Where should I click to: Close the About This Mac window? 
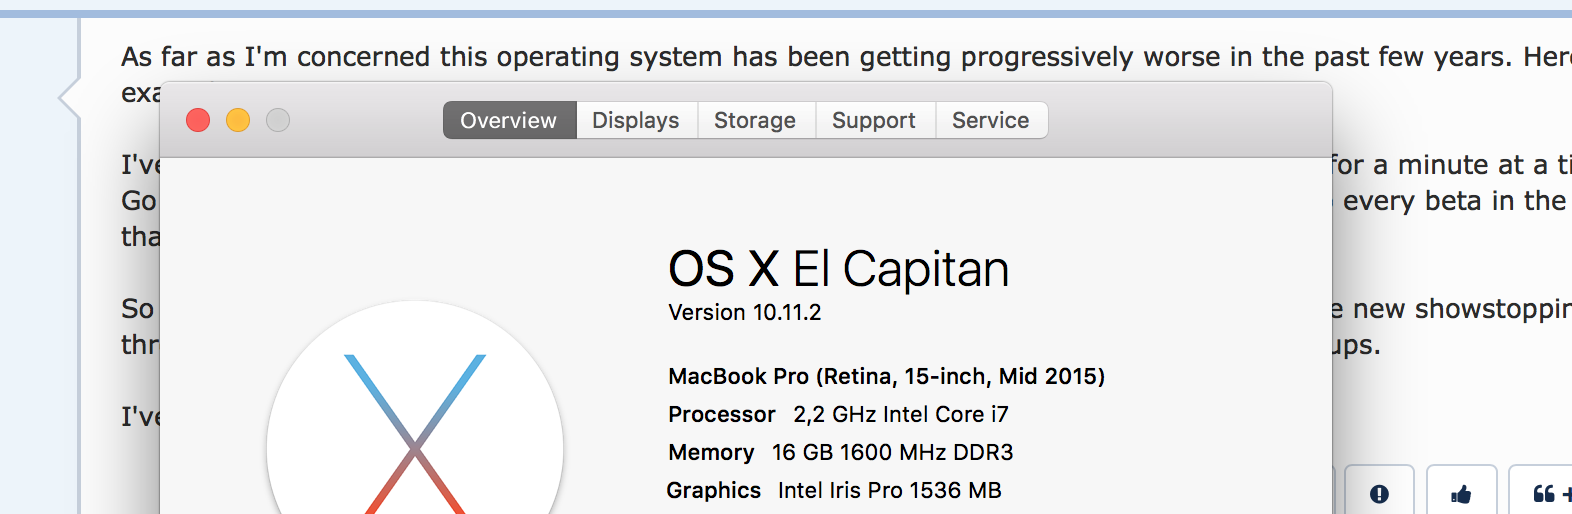click(x=198, y=120)
